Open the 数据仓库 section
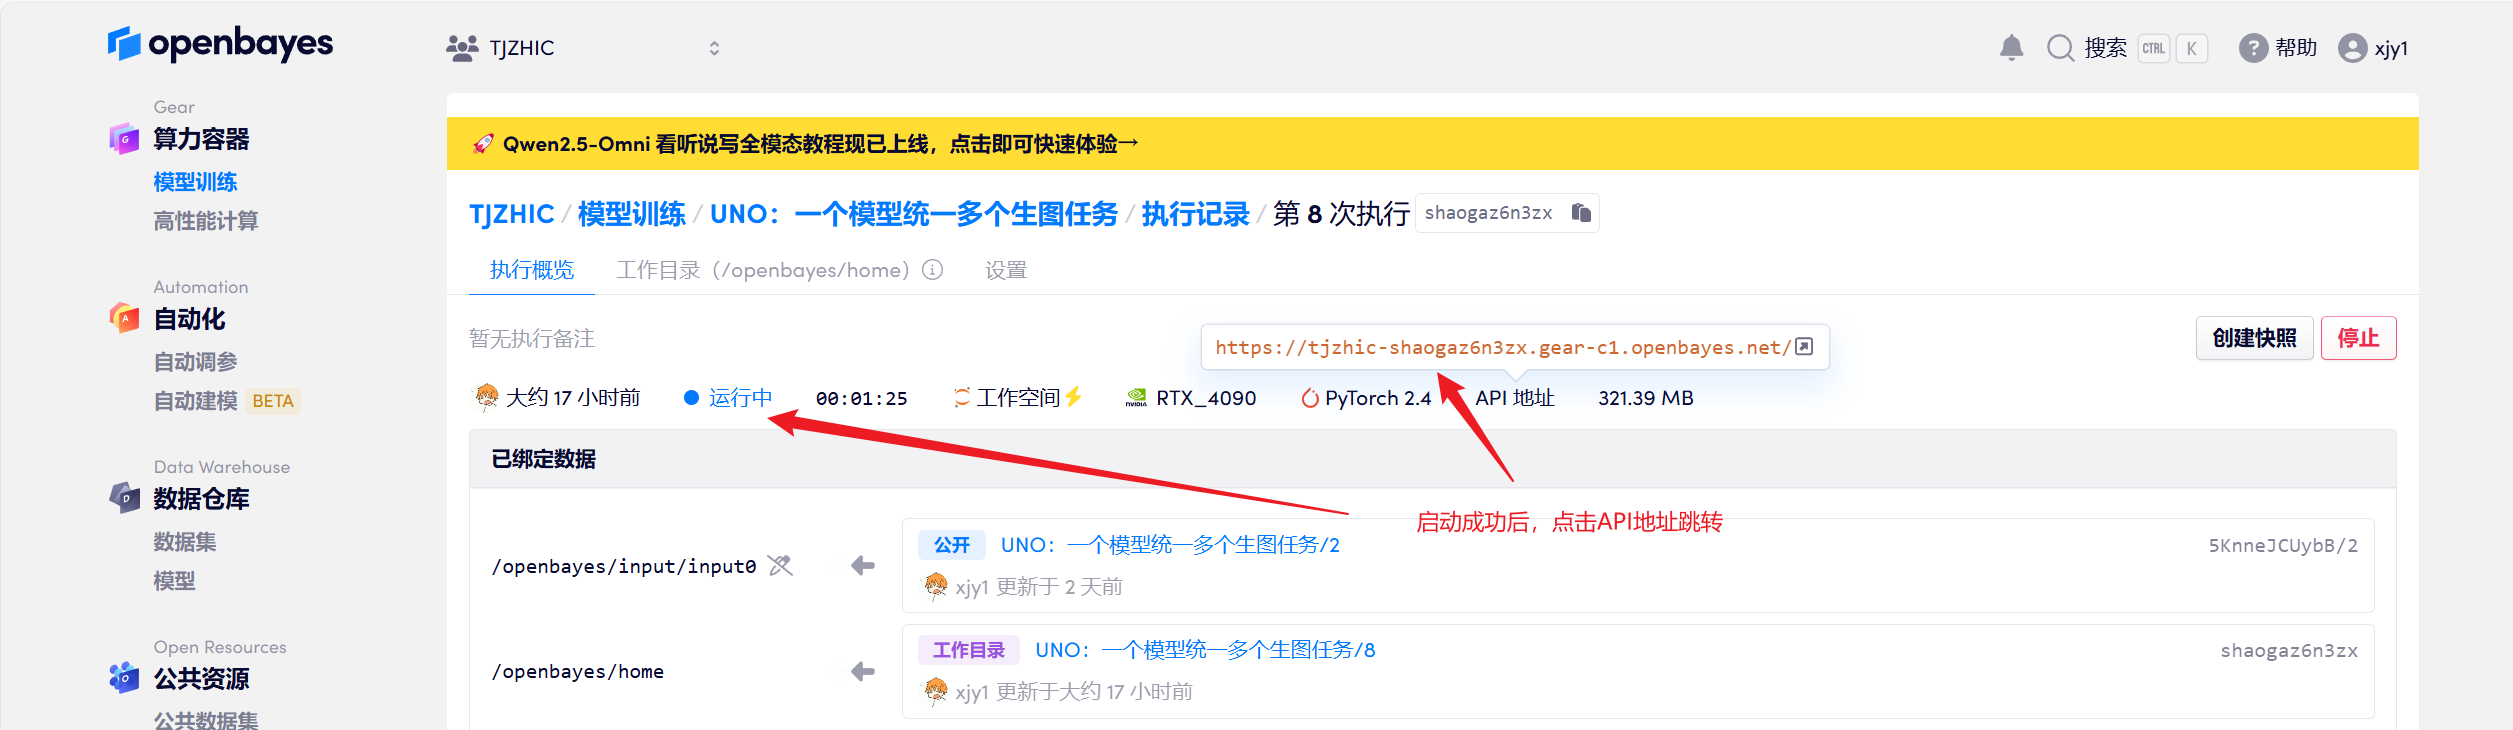 201,499
